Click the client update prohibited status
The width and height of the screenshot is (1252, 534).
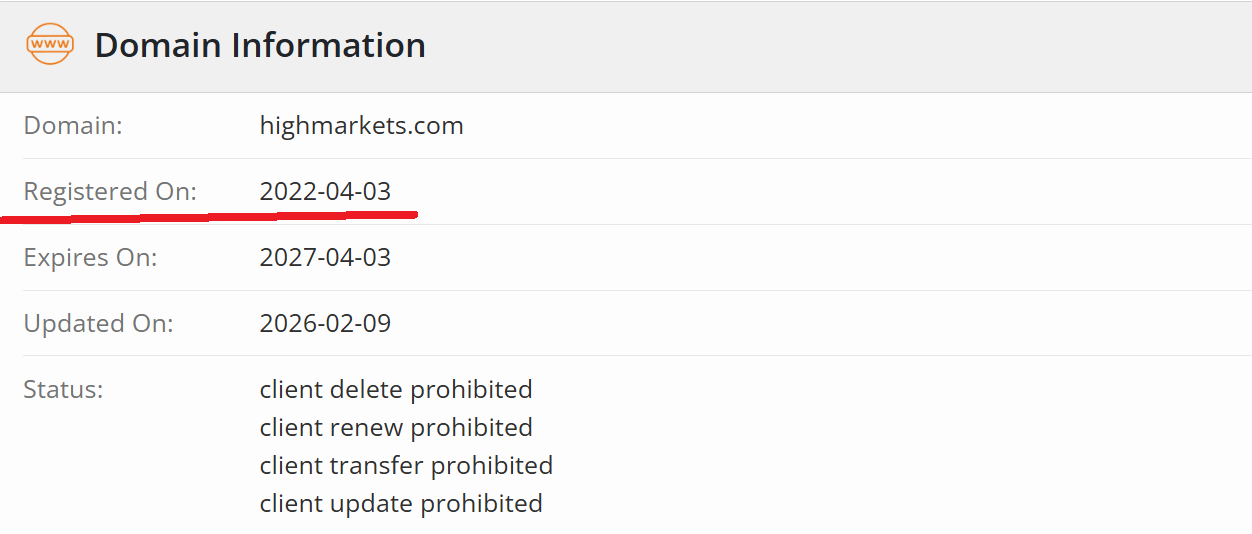click(x=401, y=503)
